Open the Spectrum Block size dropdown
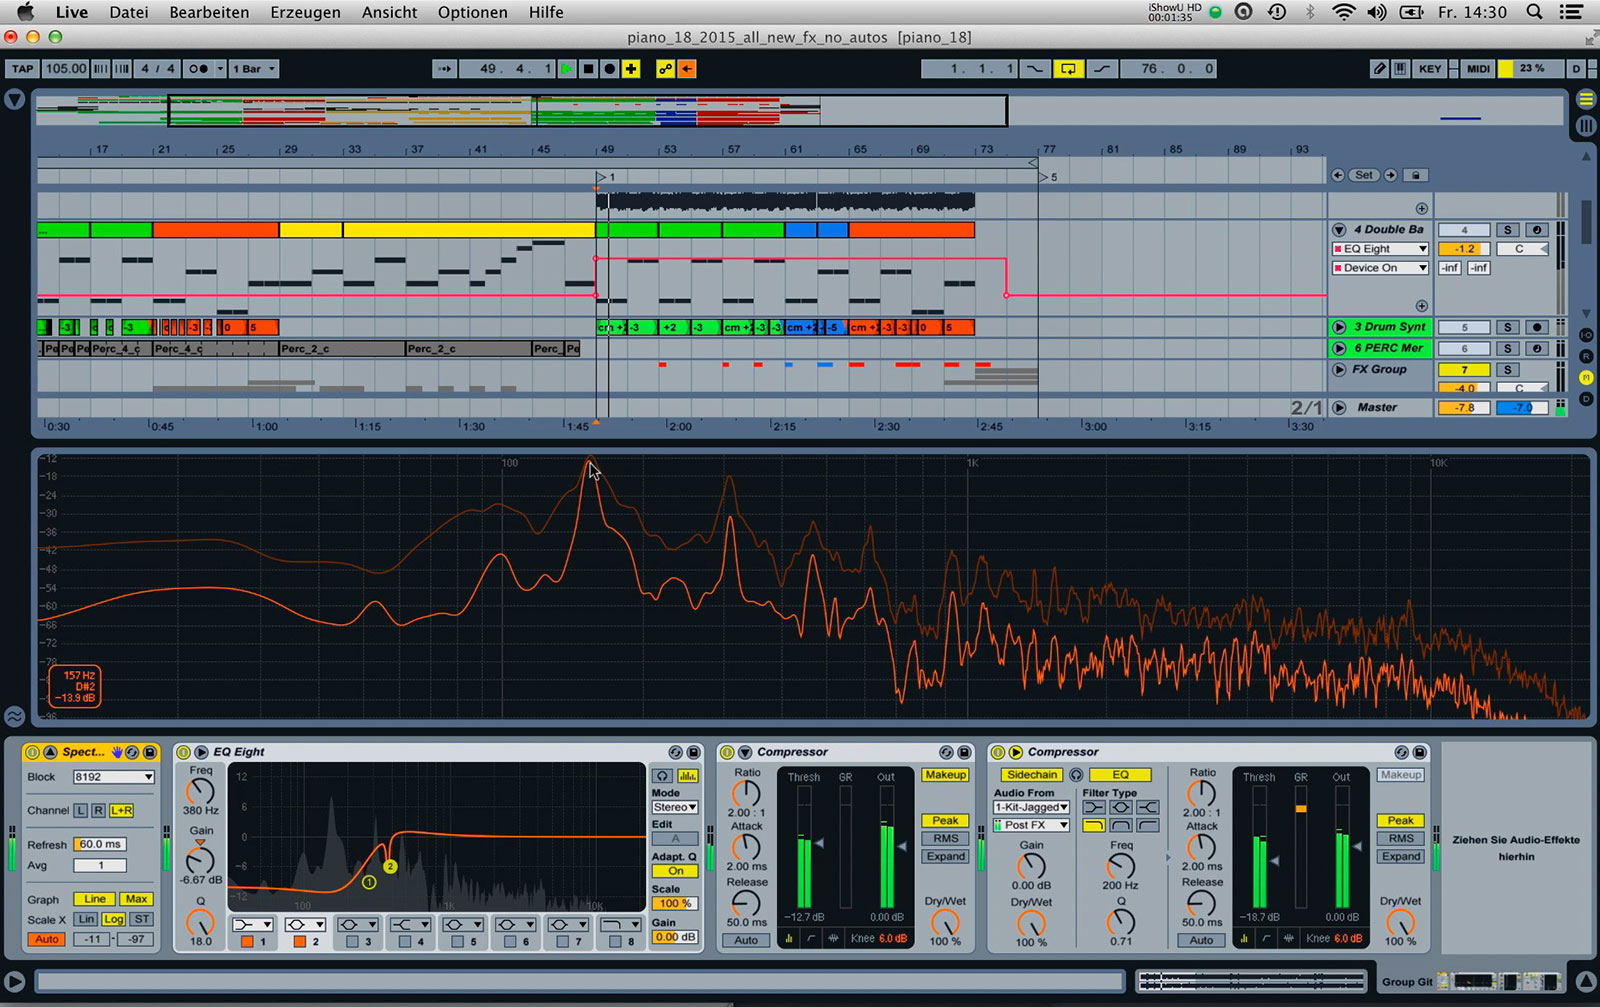 [113, 777]
